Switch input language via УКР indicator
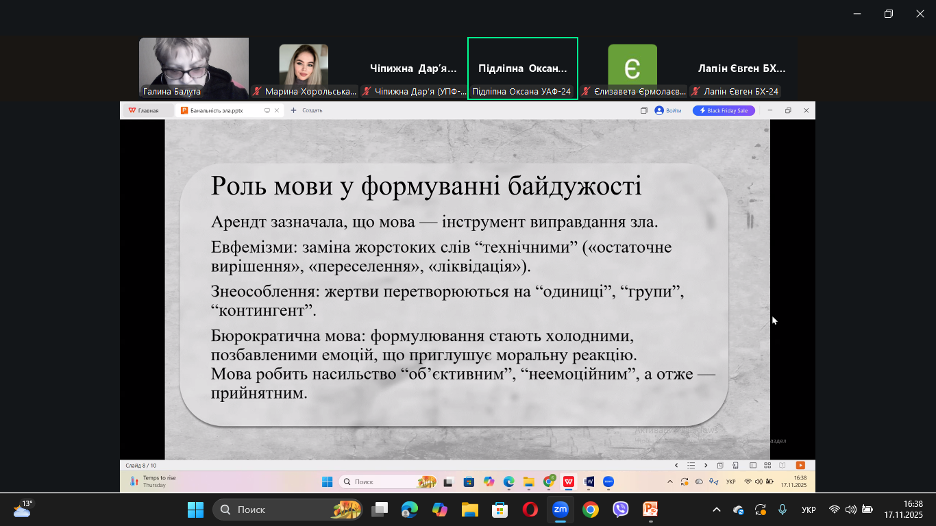Image resolution: width=936 pixels, height=526 pixels. tap(808, 509)
